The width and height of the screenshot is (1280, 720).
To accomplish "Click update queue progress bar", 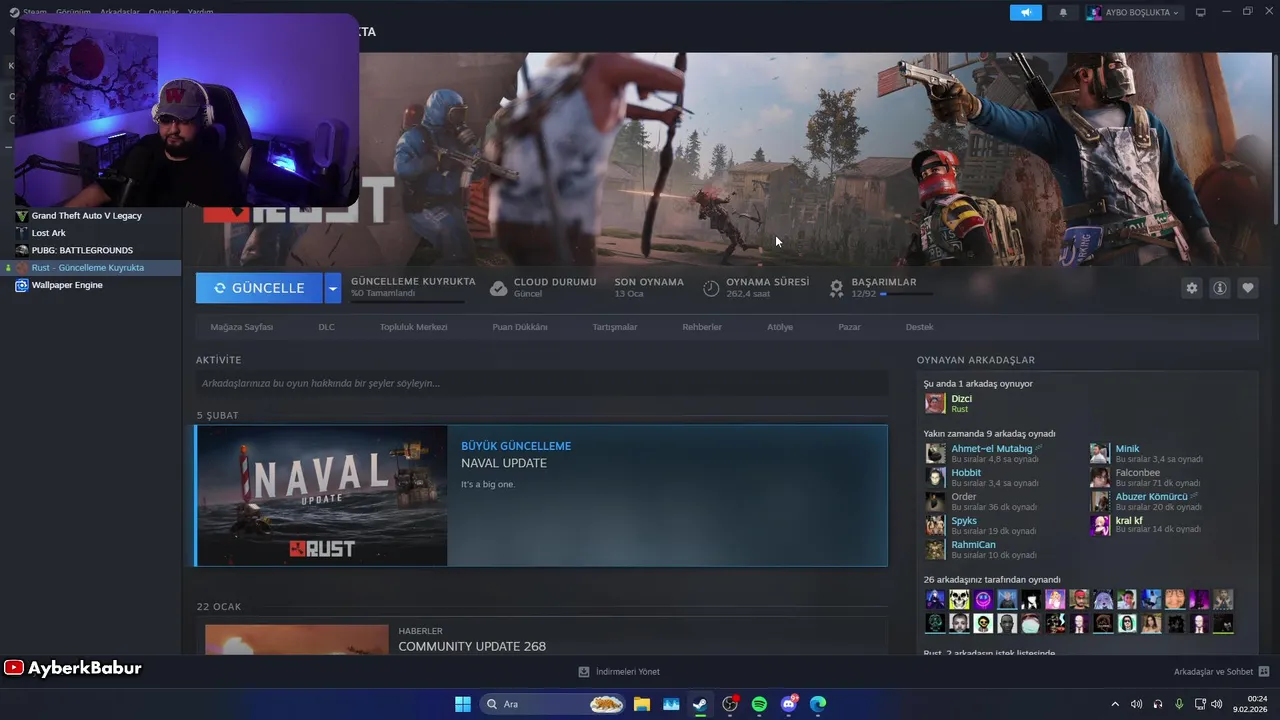I will [407, 301].
